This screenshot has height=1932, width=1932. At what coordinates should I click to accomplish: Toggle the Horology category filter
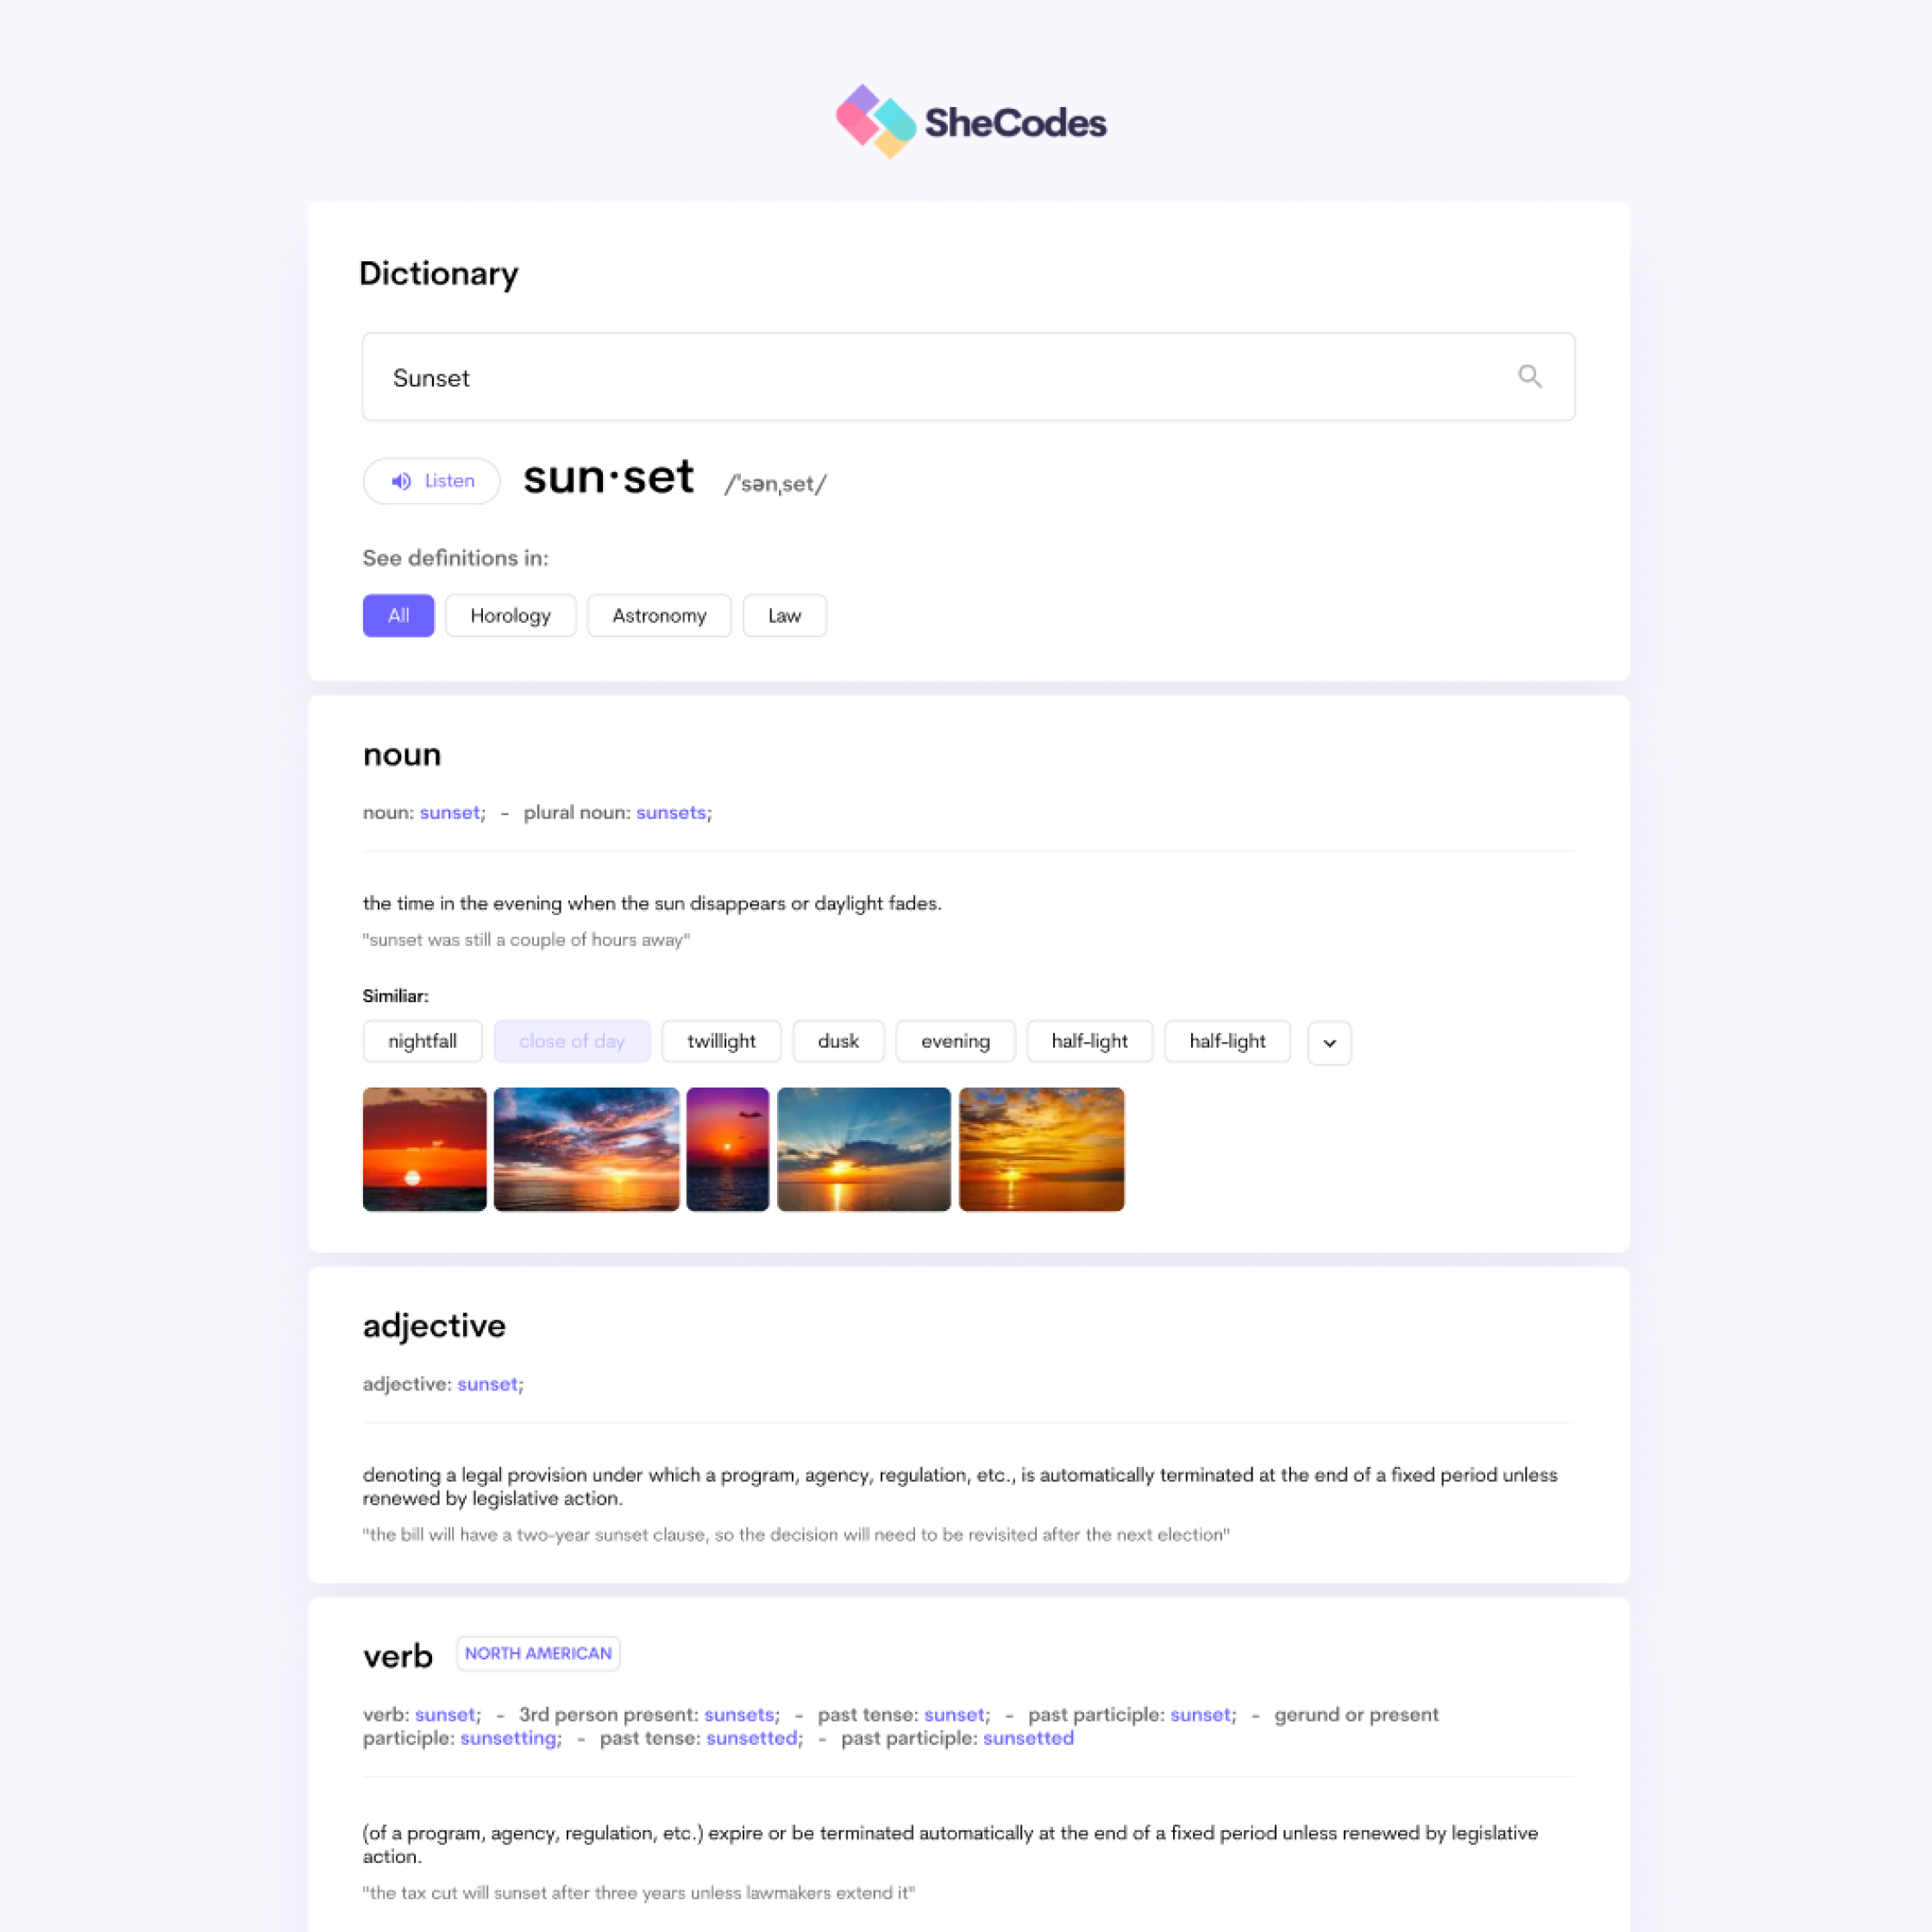(510, 616)
